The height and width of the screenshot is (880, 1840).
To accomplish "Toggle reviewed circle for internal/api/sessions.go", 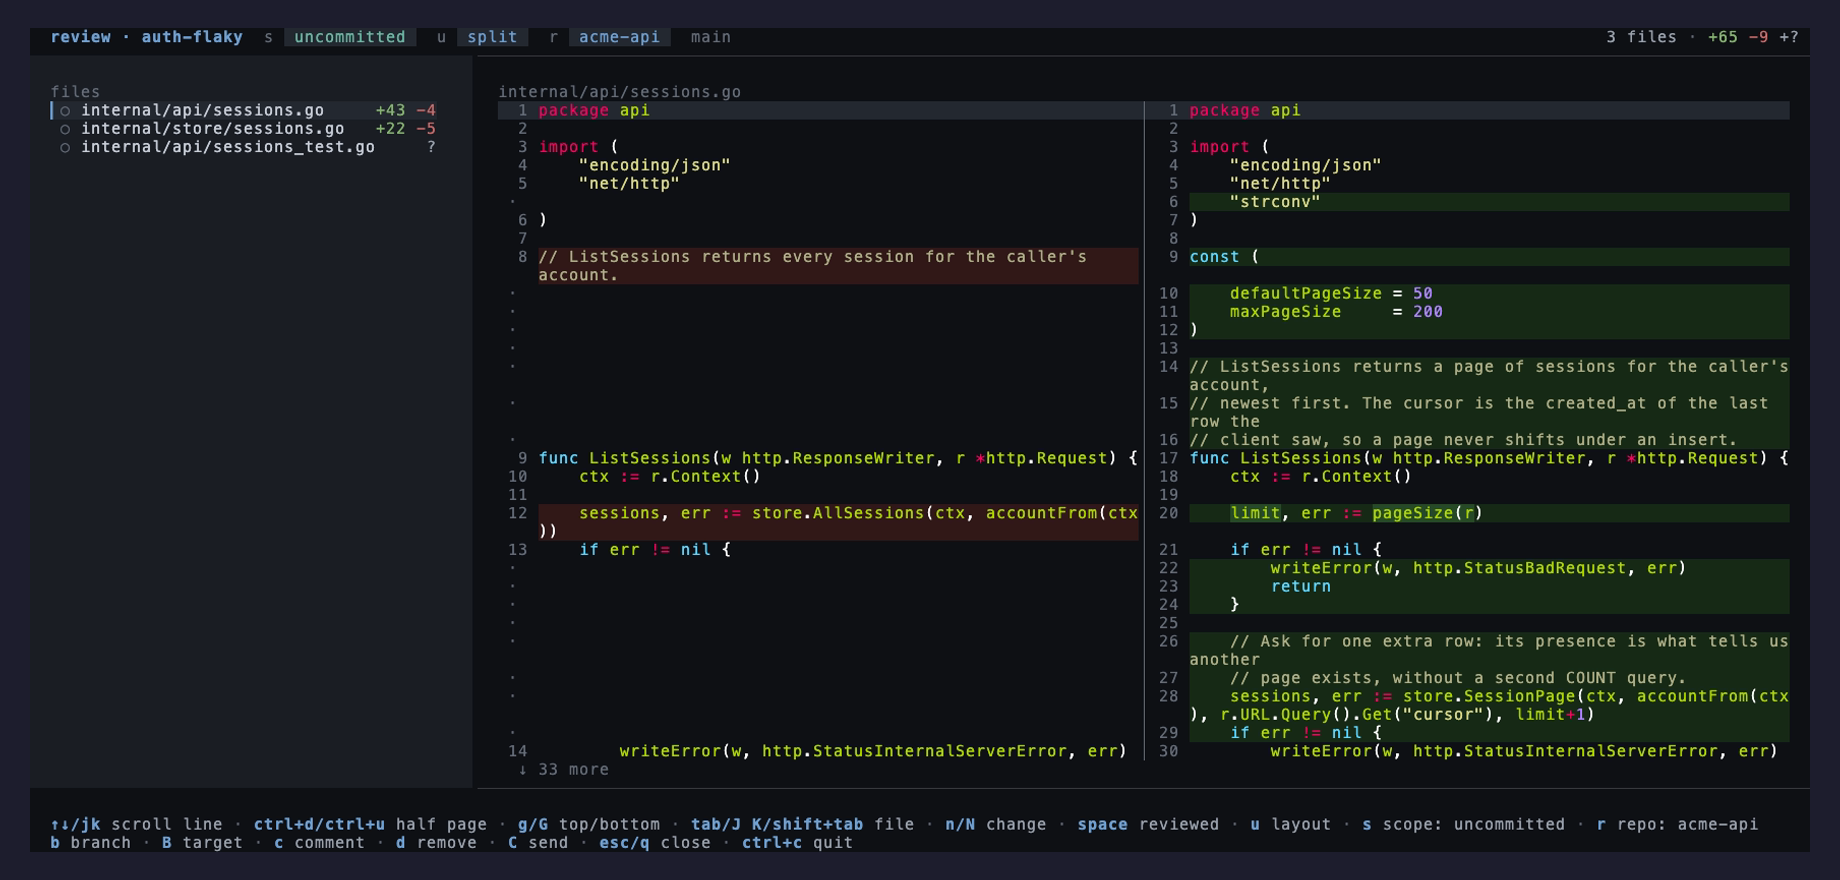I will 65,111.
